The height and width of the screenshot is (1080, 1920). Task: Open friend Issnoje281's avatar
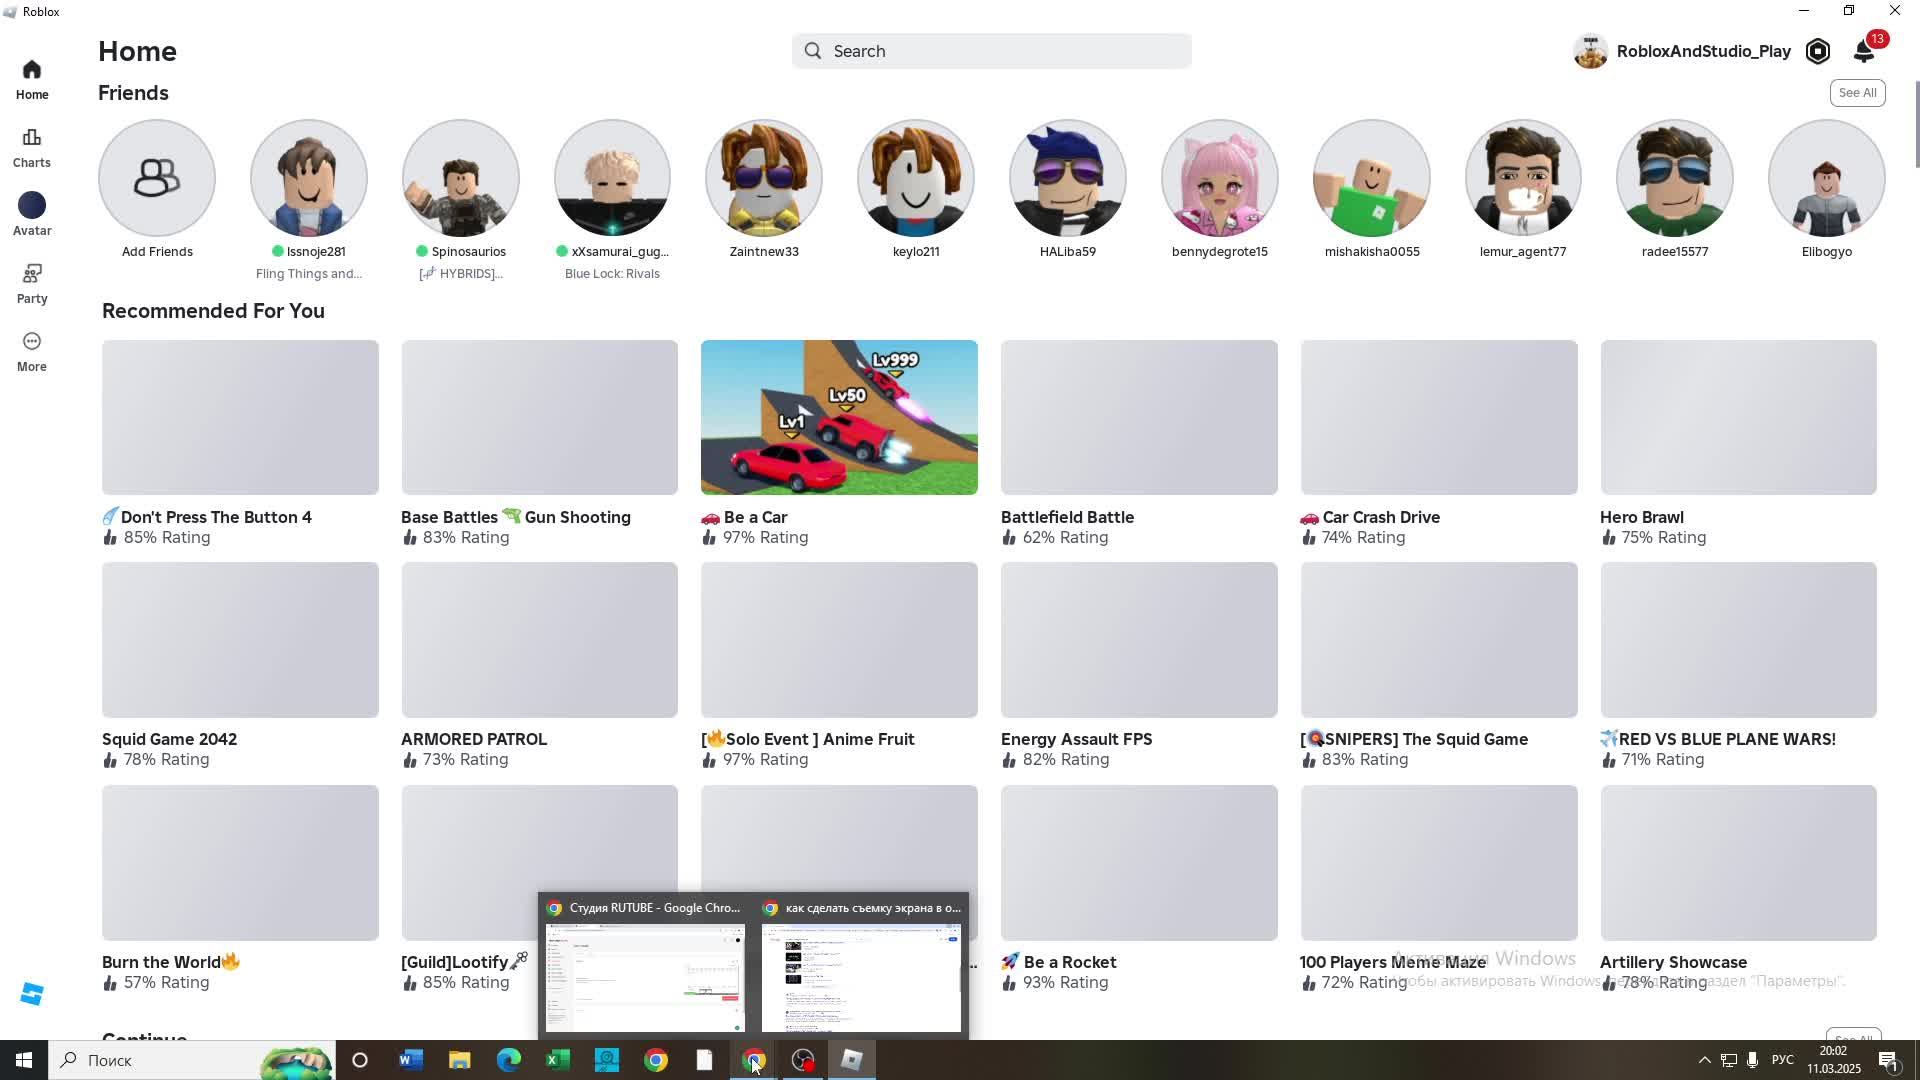click(x=308, y=178)
